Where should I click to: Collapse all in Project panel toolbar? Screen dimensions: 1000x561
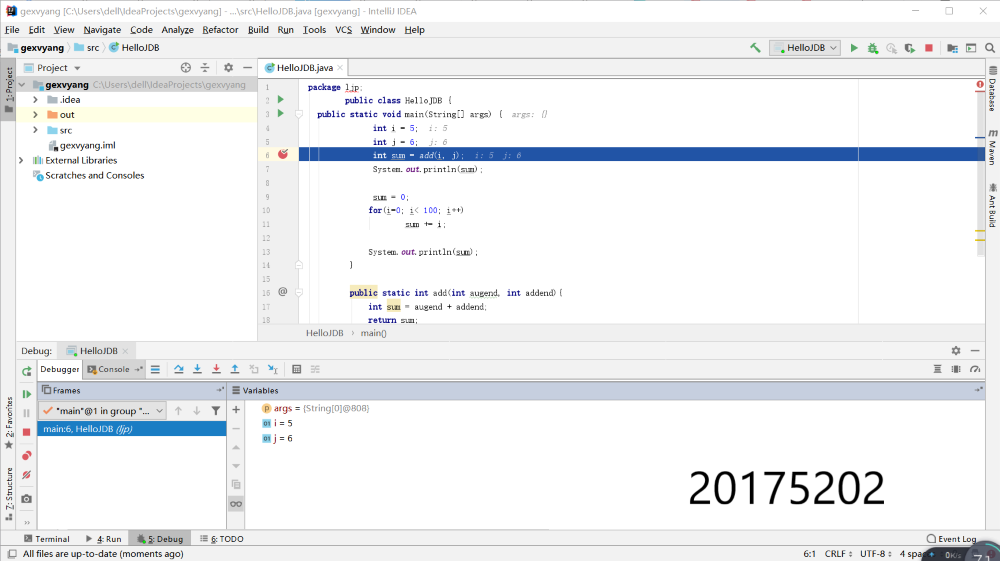pos(205,68)
